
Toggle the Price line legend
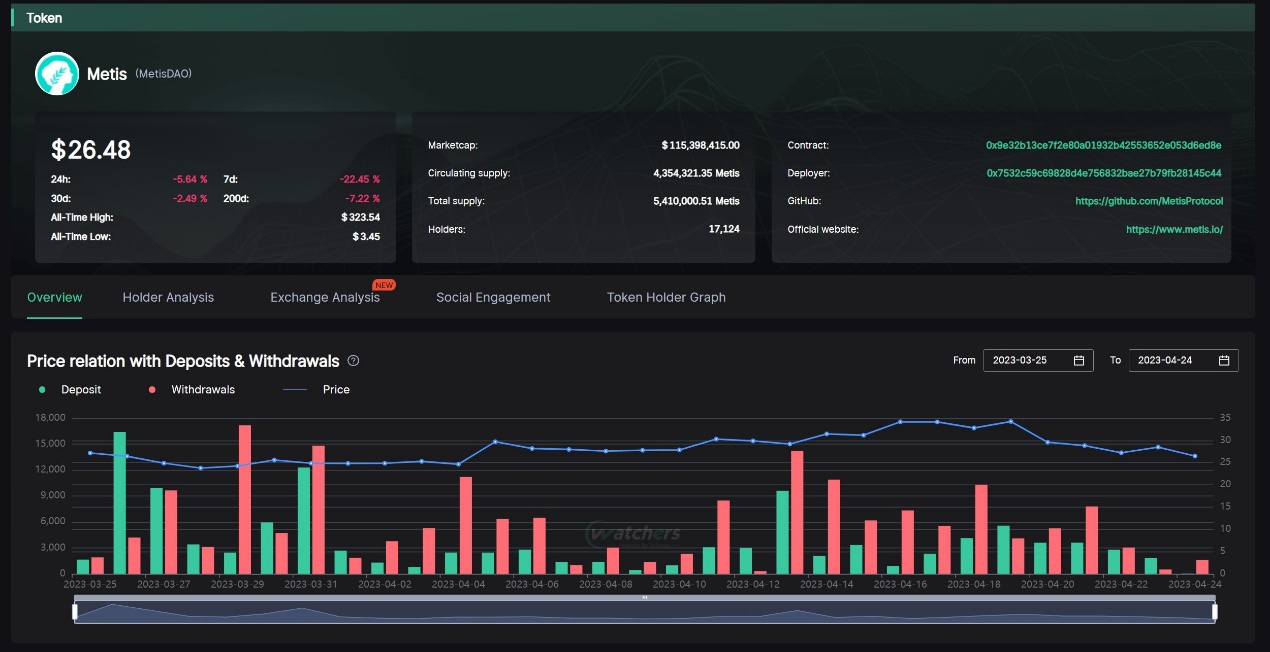[317, 389]
